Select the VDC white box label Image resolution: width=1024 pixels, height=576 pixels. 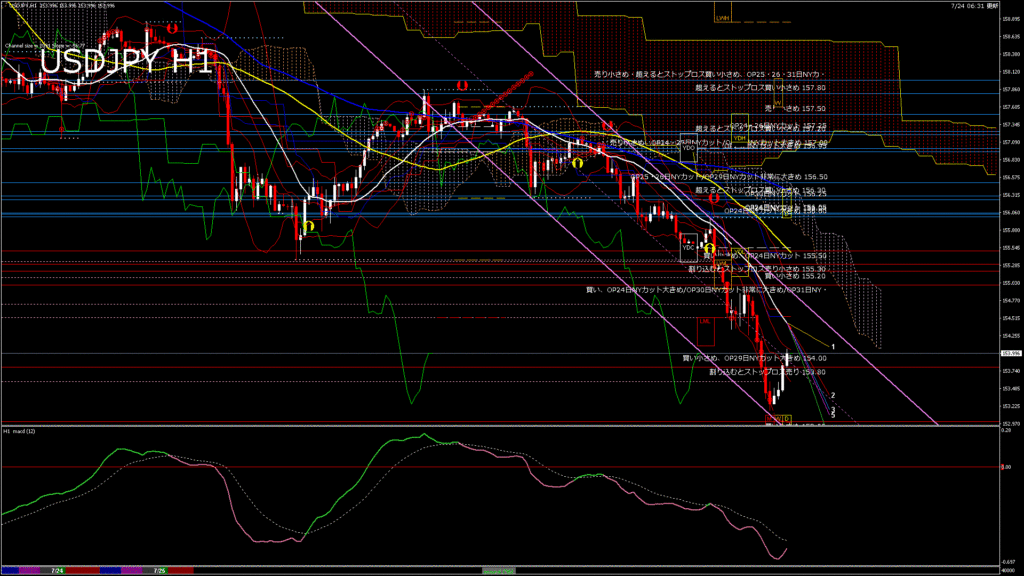688,248
